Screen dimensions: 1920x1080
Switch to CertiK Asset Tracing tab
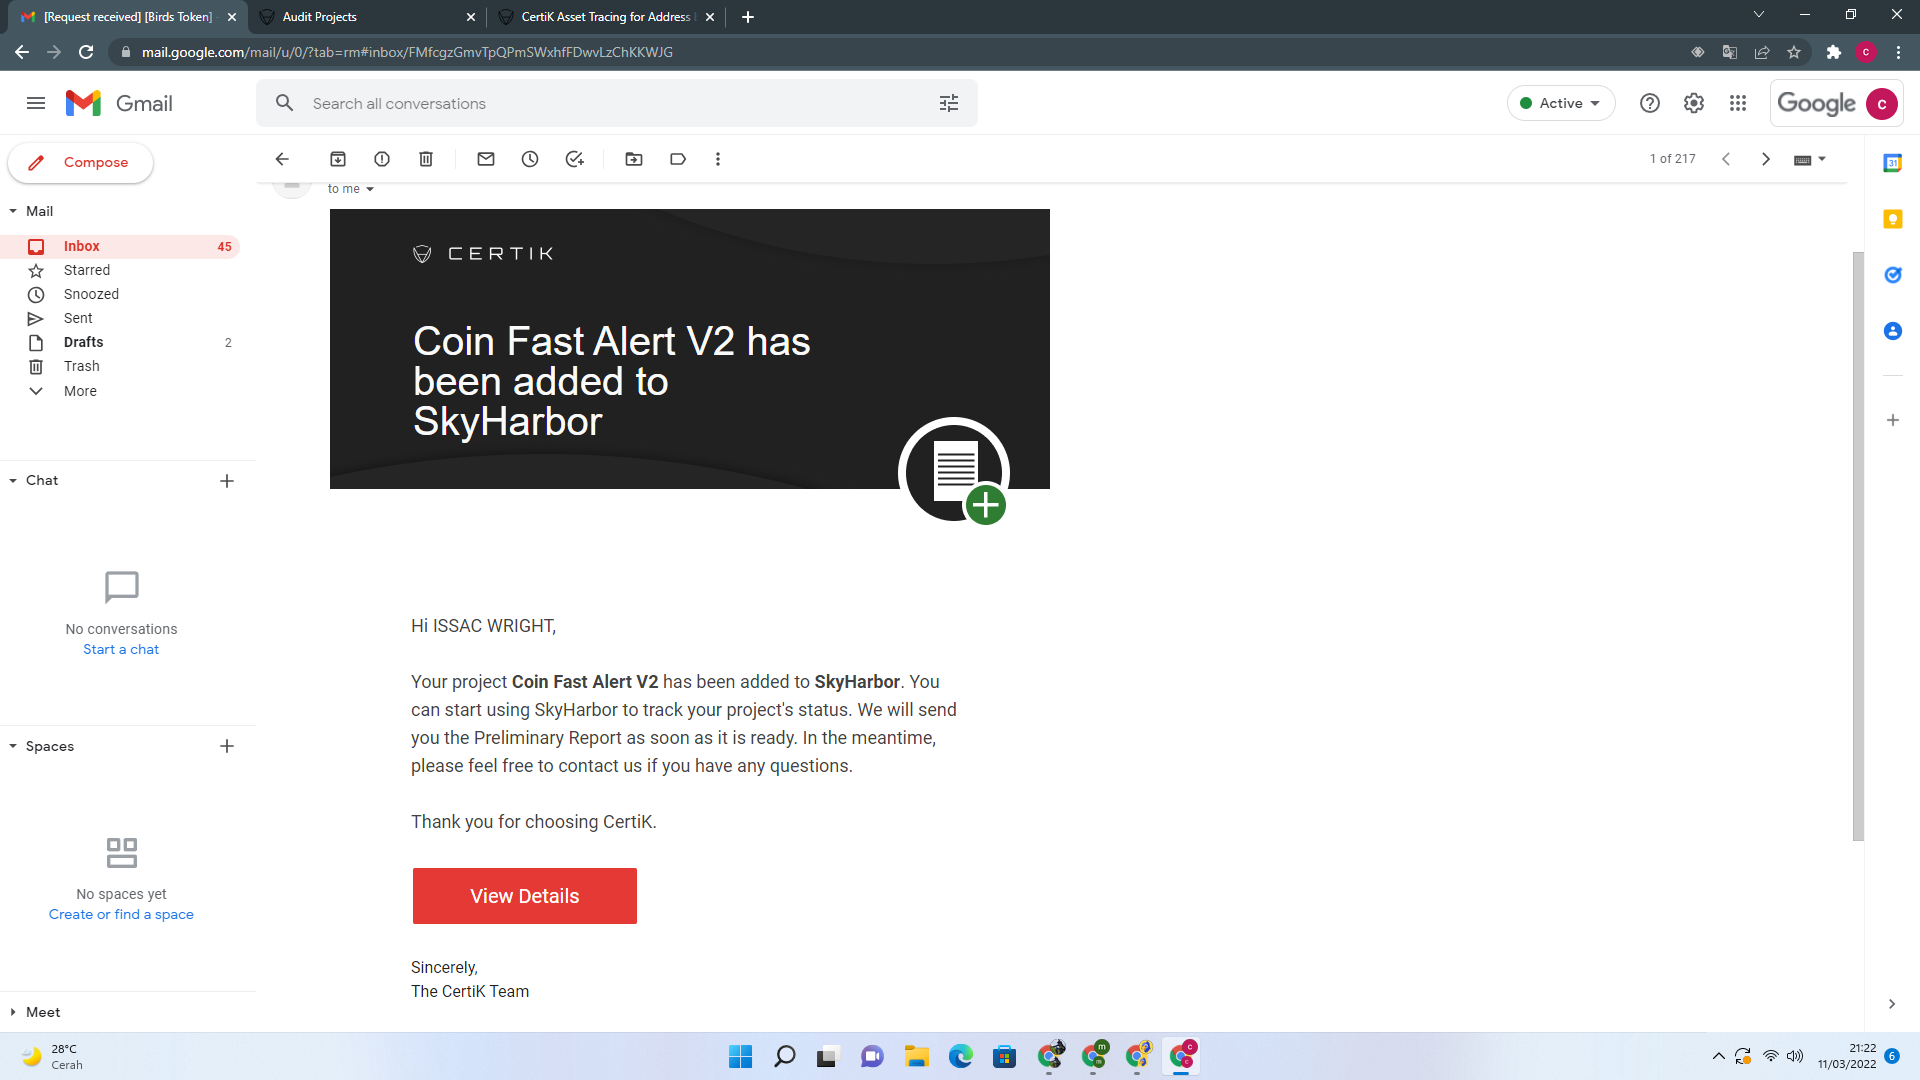605,17
